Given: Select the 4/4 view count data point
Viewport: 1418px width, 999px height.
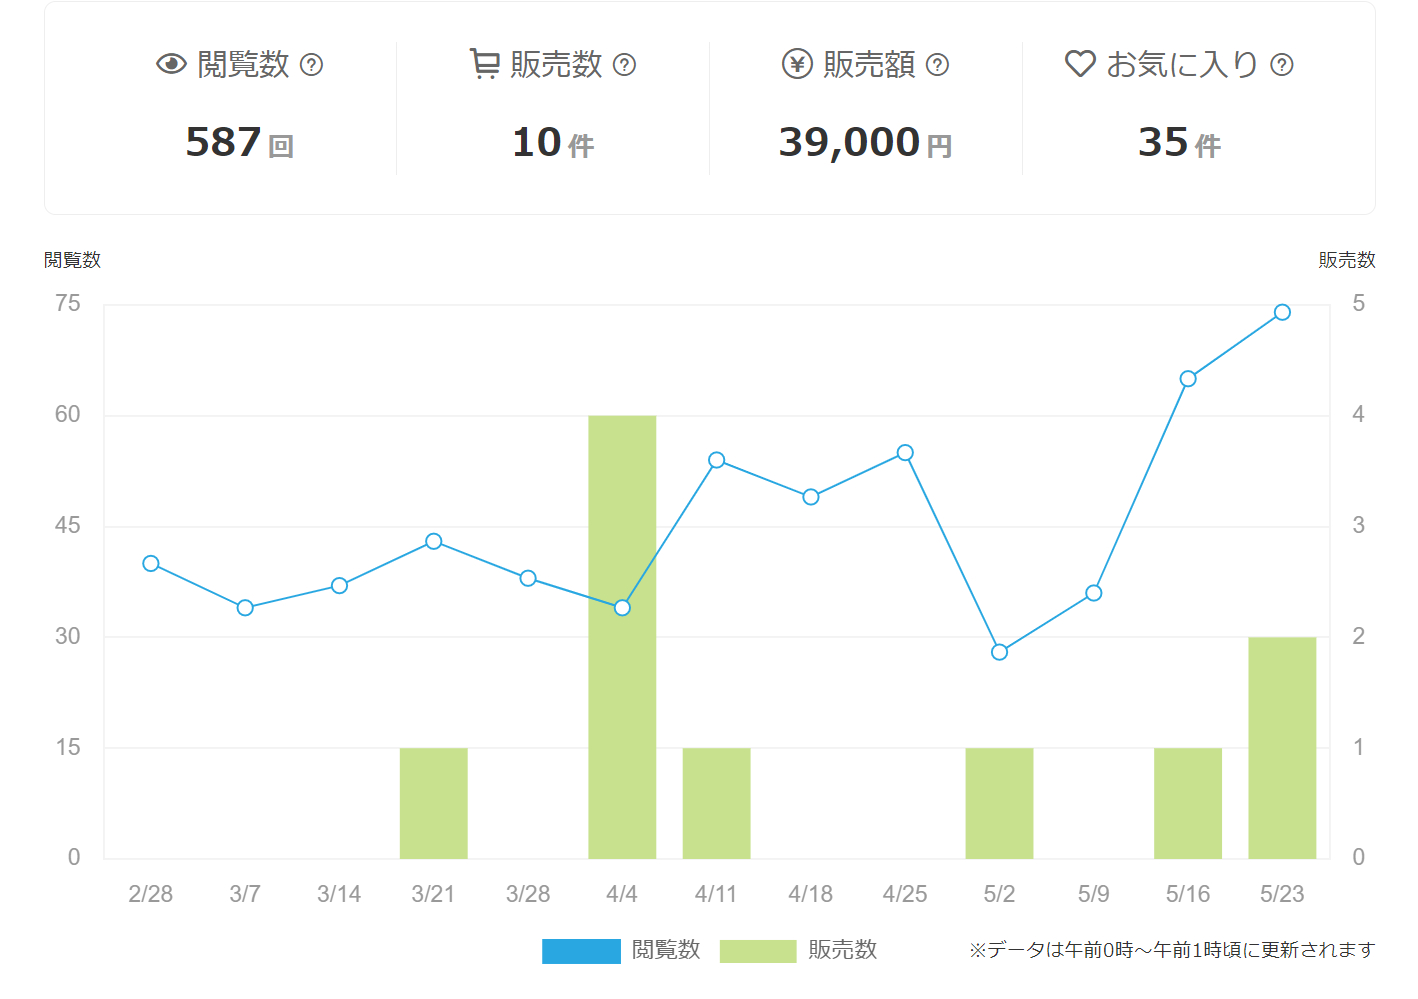Looking at the screenshot, I should [622, 608].
